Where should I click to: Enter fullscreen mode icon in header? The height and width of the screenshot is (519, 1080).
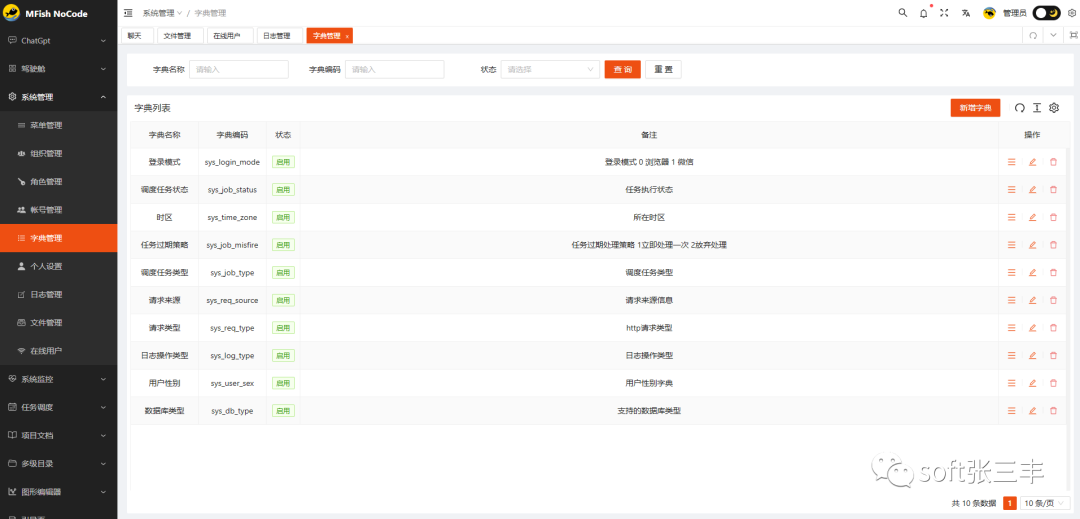pos(944,13)
